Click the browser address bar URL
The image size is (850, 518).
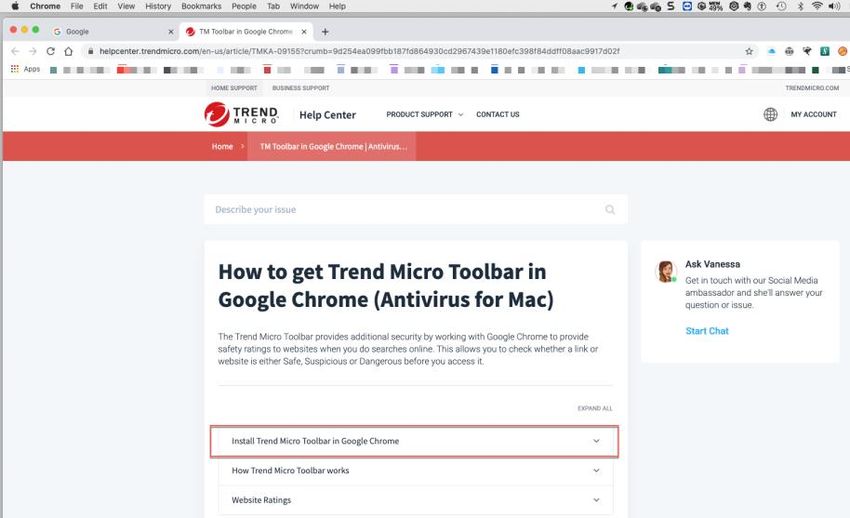tap(359, 51)
